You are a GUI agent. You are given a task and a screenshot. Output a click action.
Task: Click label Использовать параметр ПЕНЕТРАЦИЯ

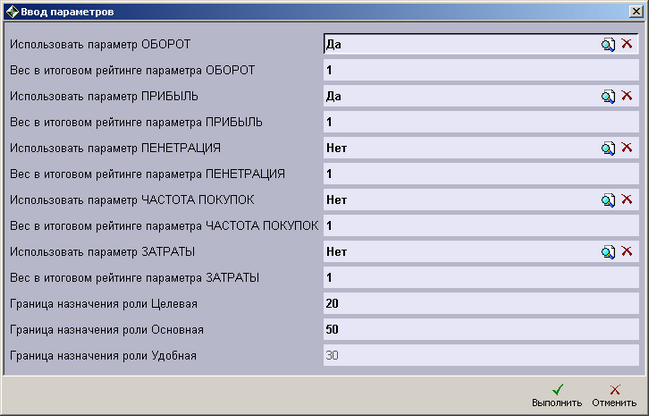click(x=115, y=148)
